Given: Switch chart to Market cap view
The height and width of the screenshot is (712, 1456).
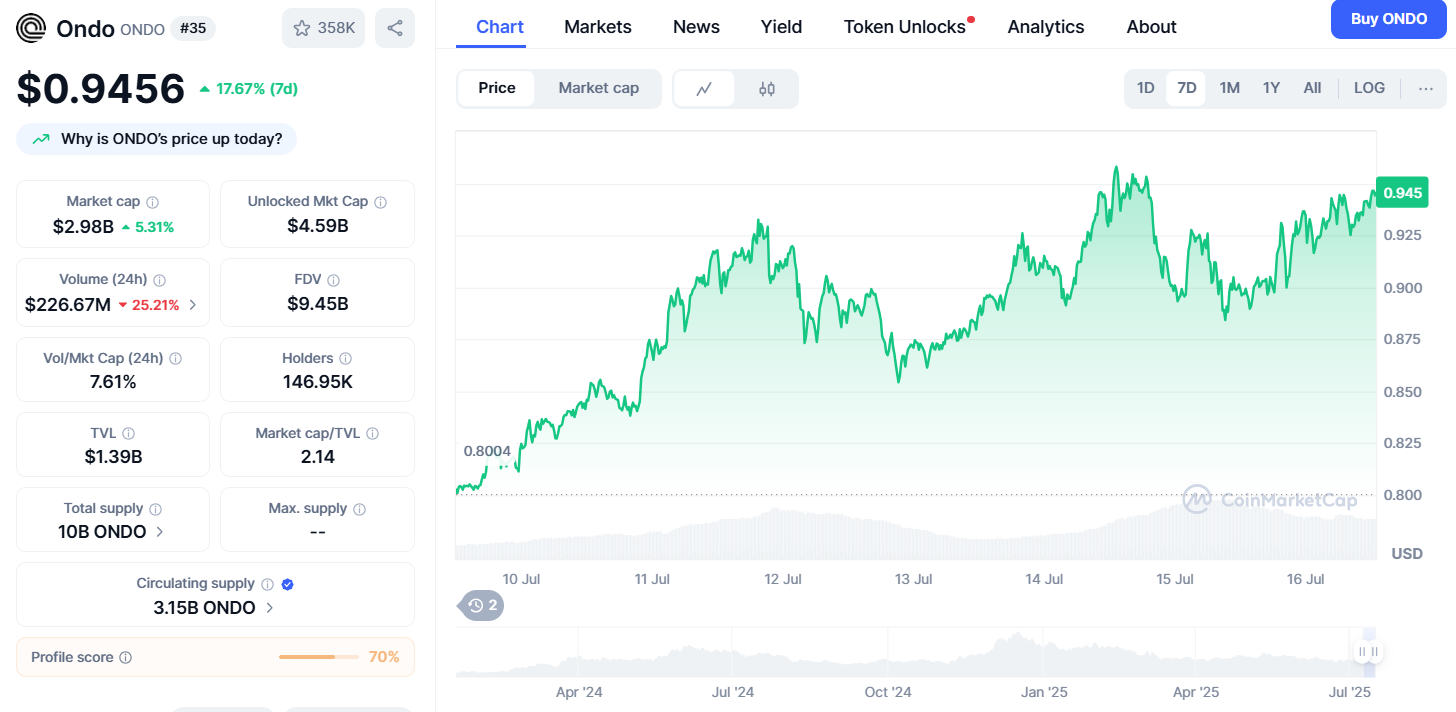Looking at the screenshot, I should click(598, 88).
